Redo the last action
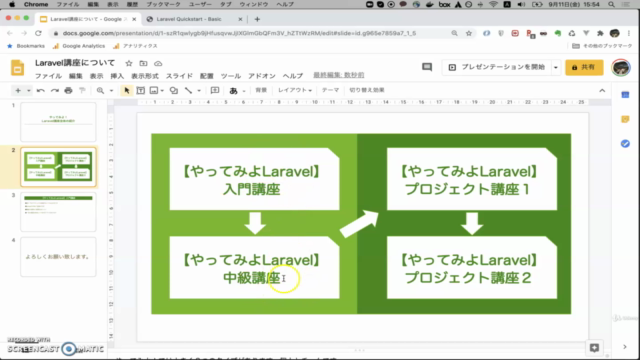 click(x=54, y=91)
